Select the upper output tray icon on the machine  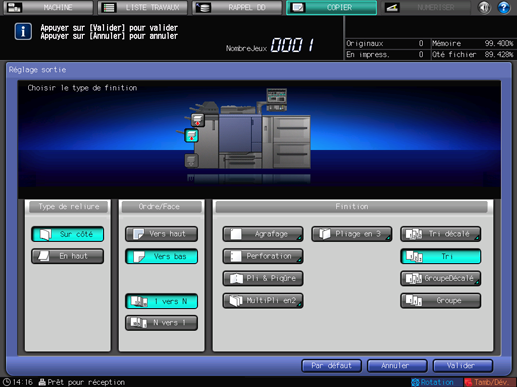197,120
